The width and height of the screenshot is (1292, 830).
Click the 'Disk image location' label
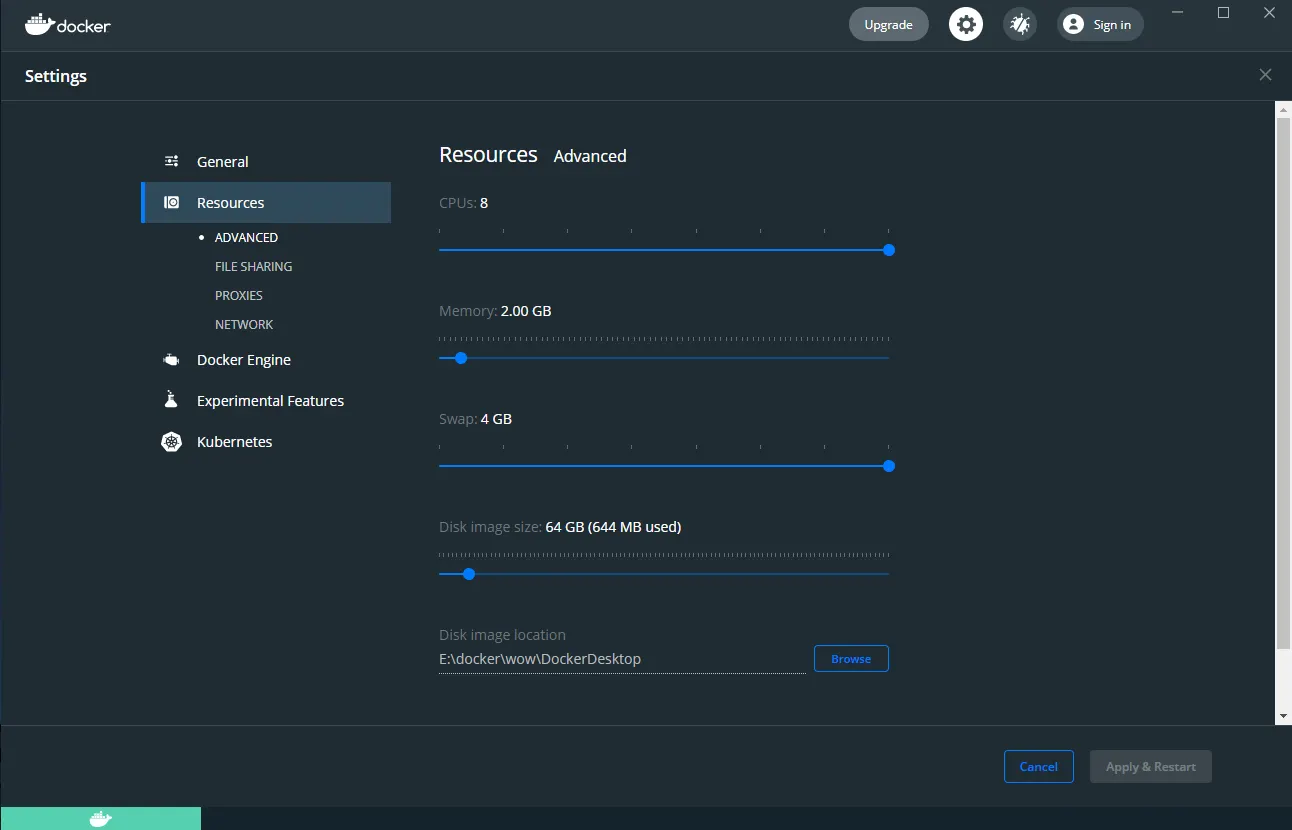click(502, 635)
